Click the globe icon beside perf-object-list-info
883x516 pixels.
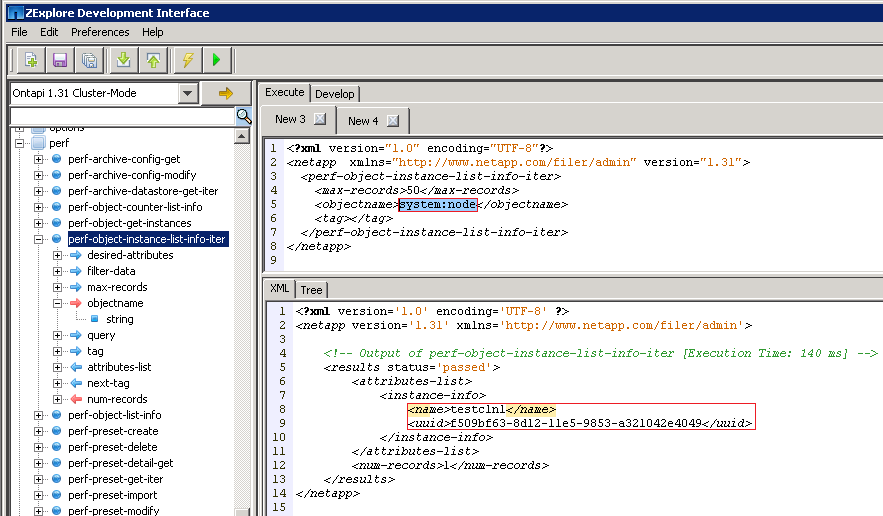coord(56,415)
